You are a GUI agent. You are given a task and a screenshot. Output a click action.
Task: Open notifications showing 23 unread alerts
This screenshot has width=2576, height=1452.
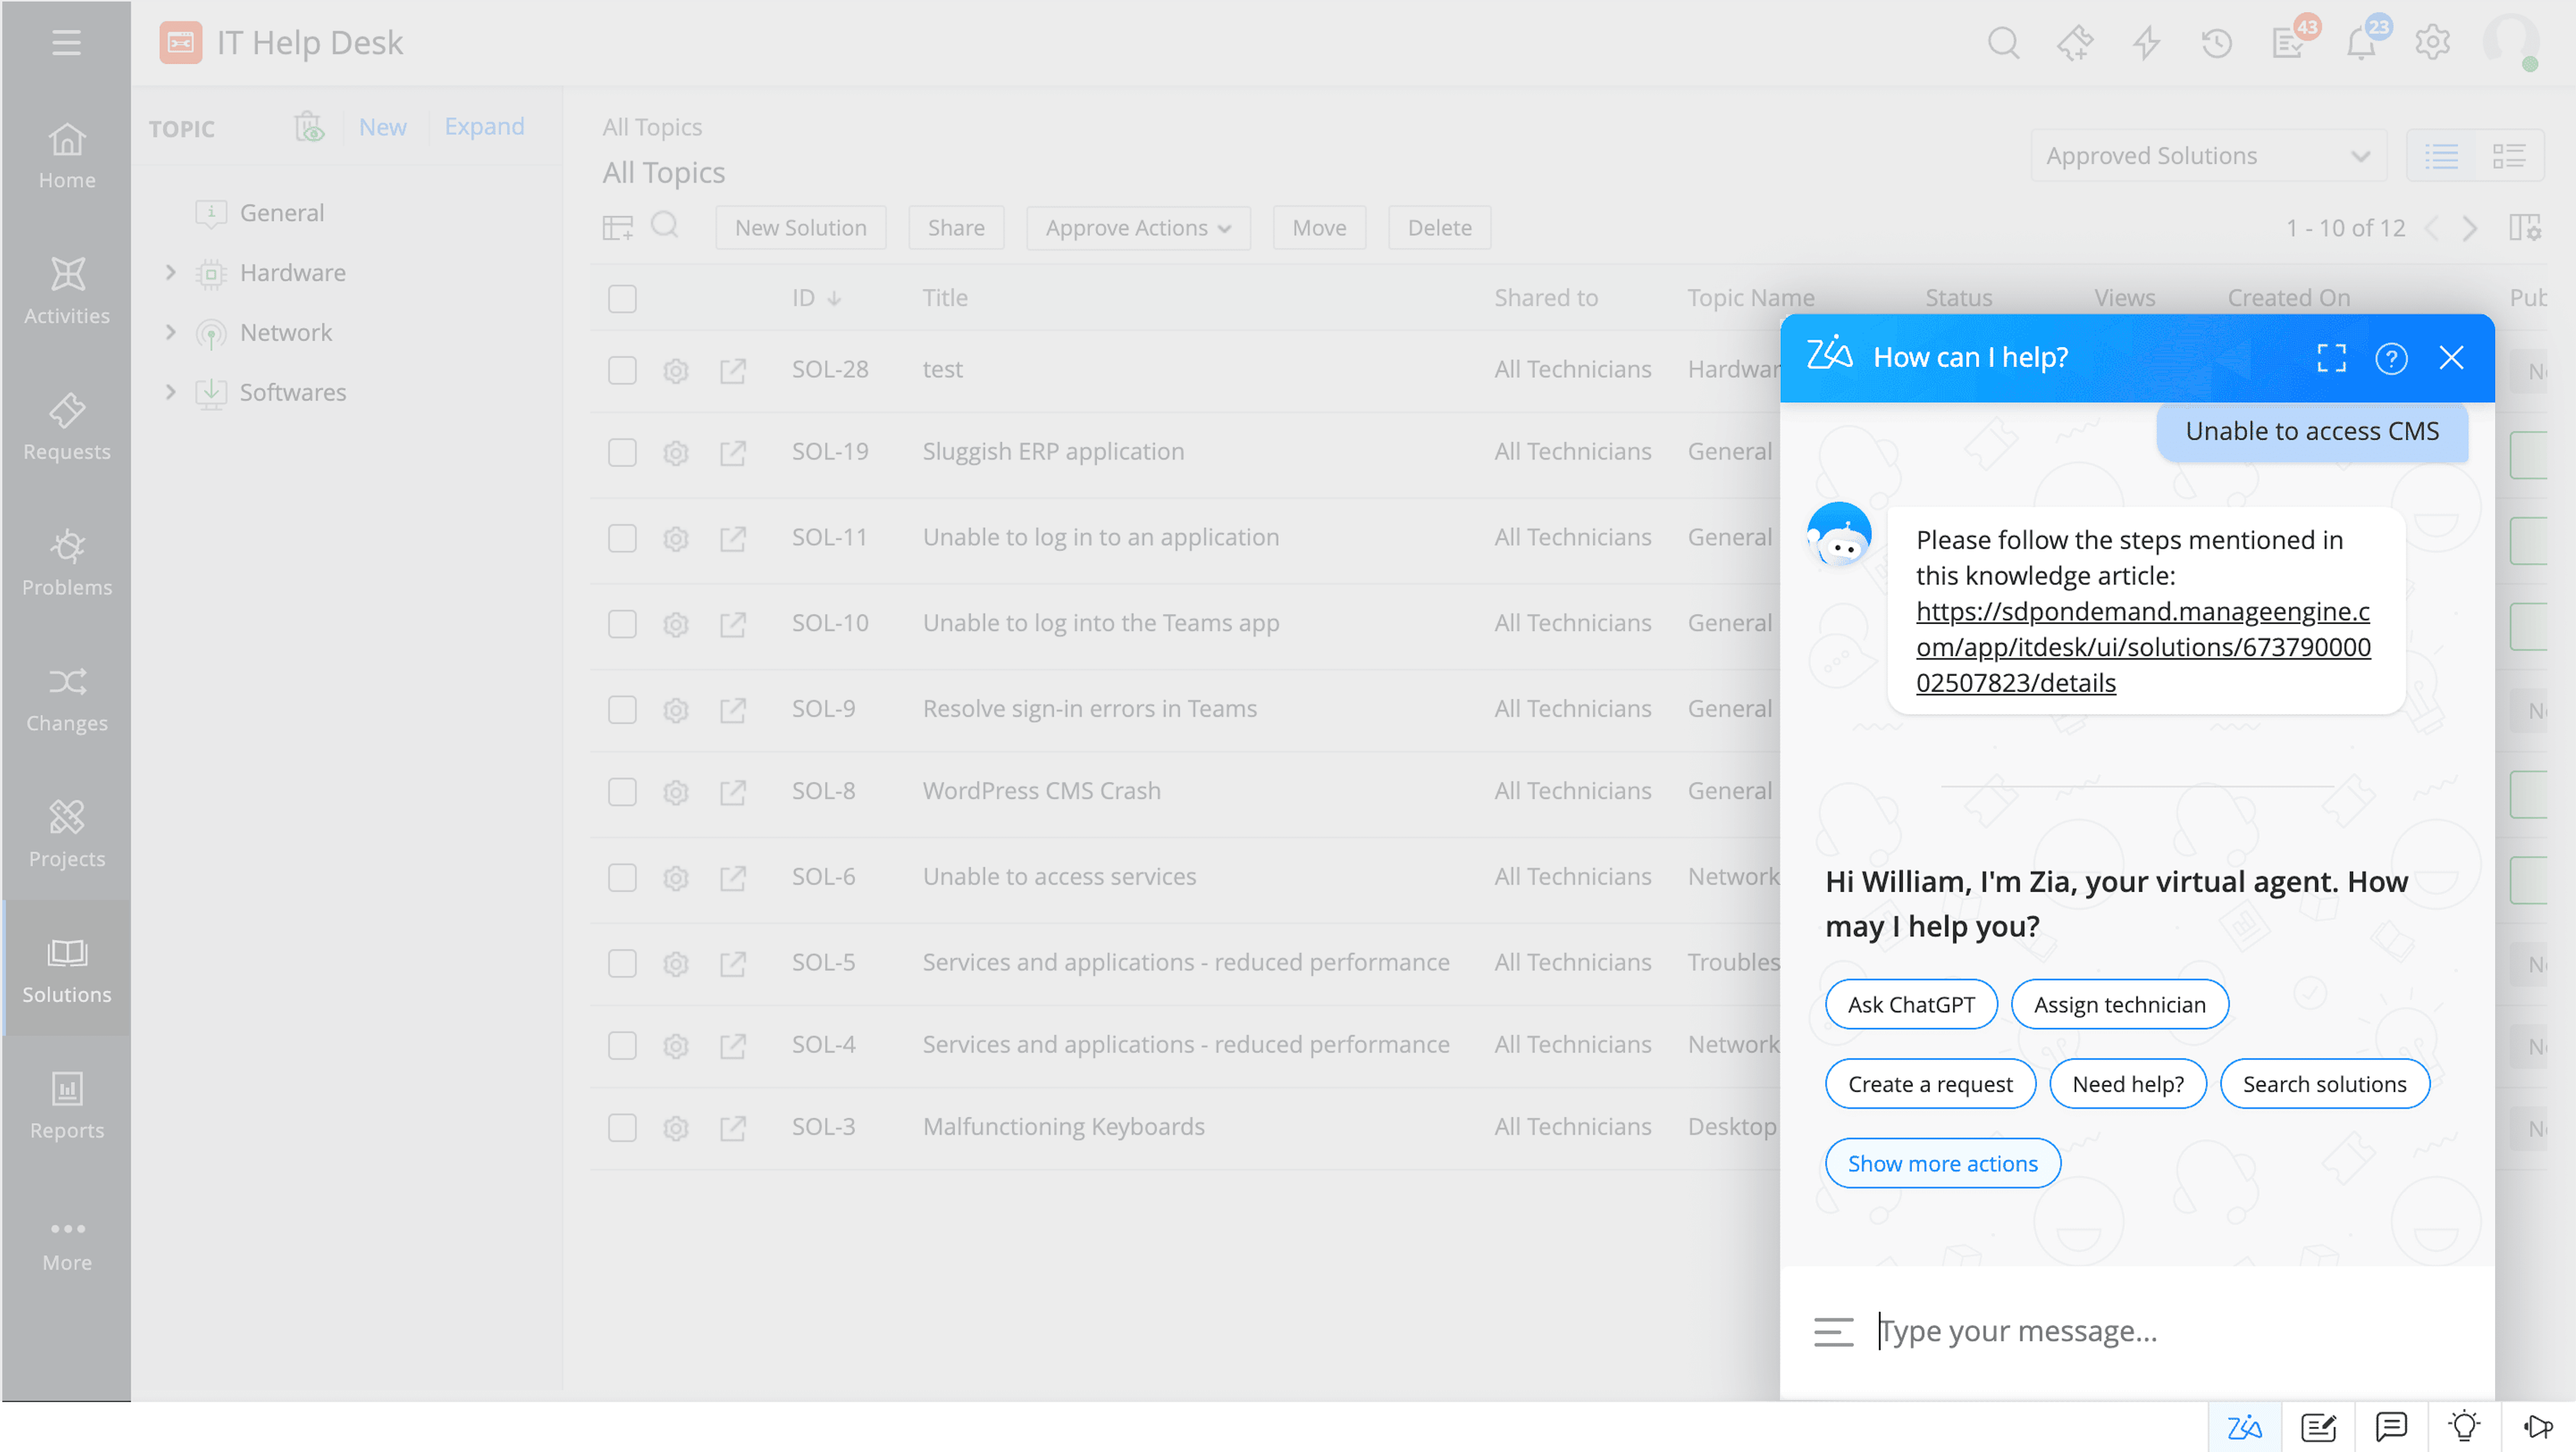coord(2360,43)
